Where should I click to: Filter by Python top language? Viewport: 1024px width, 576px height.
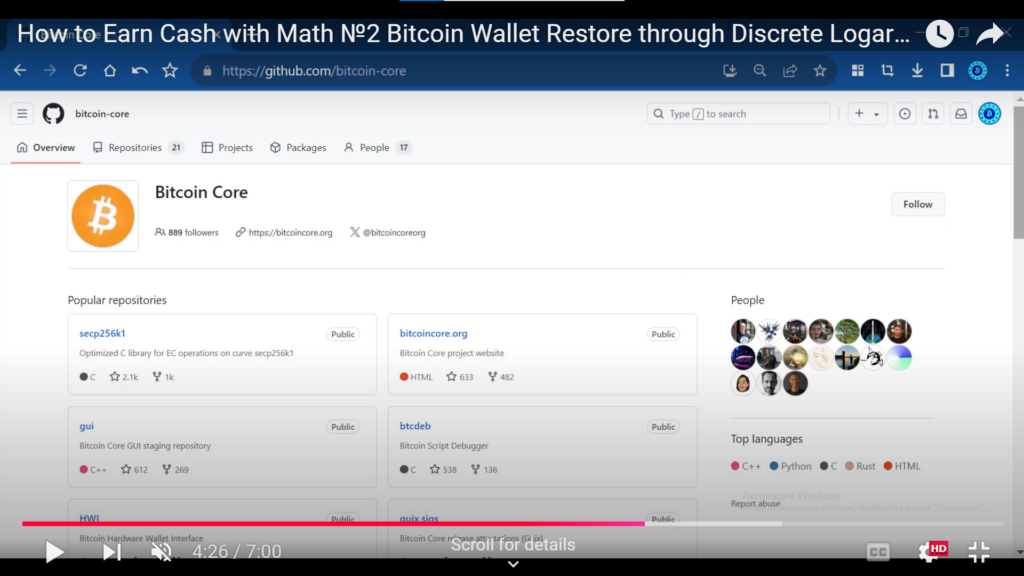[x=790, y=466]
